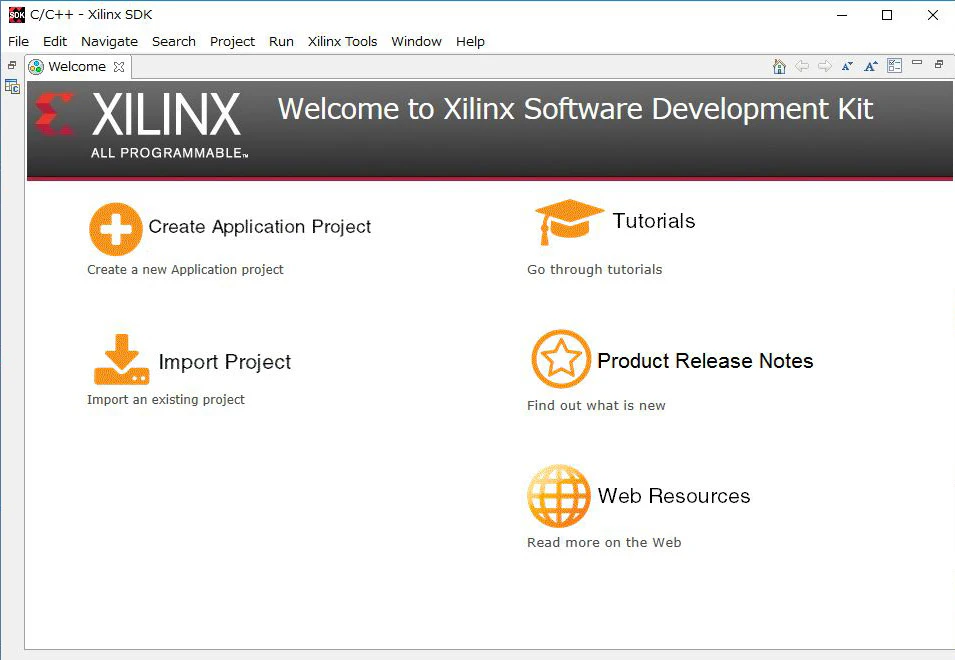This screenshot has height=660, width=955.
Task: Click the Create Application Project link text
Action: tap(259, 226)
